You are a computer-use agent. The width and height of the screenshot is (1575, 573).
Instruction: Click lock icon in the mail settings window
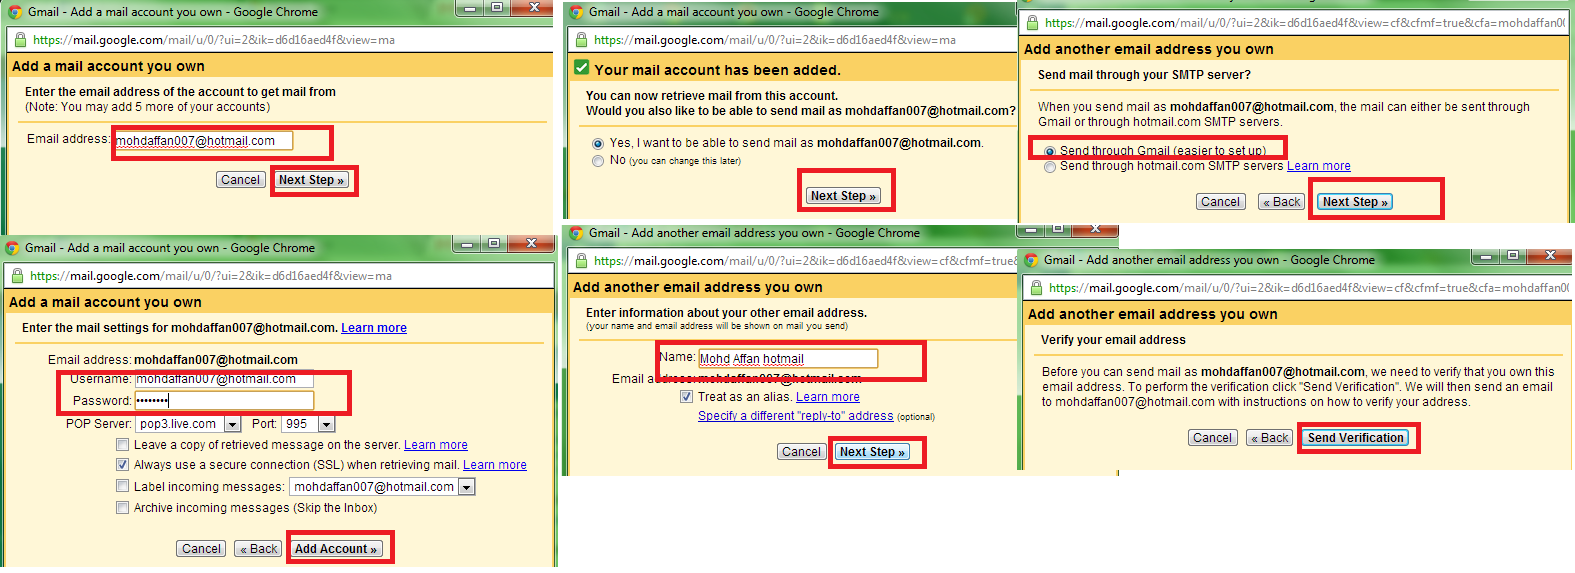click(16, 276)
